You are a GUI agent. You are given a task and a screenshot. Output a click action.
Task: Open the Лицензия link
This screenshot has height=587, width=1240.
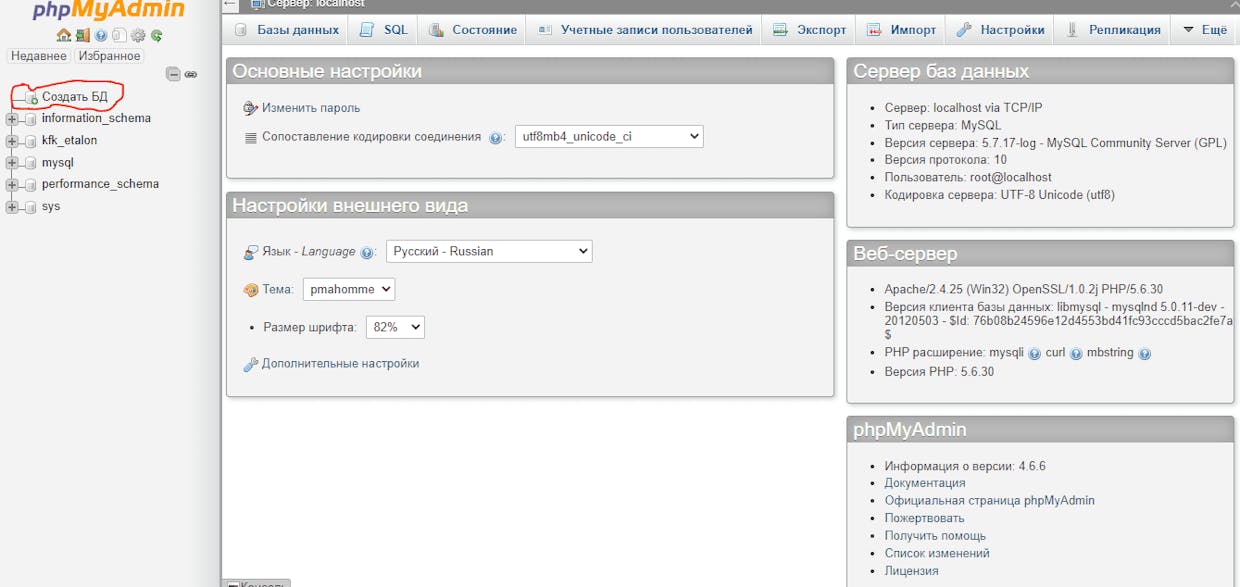tap(912, 572)
